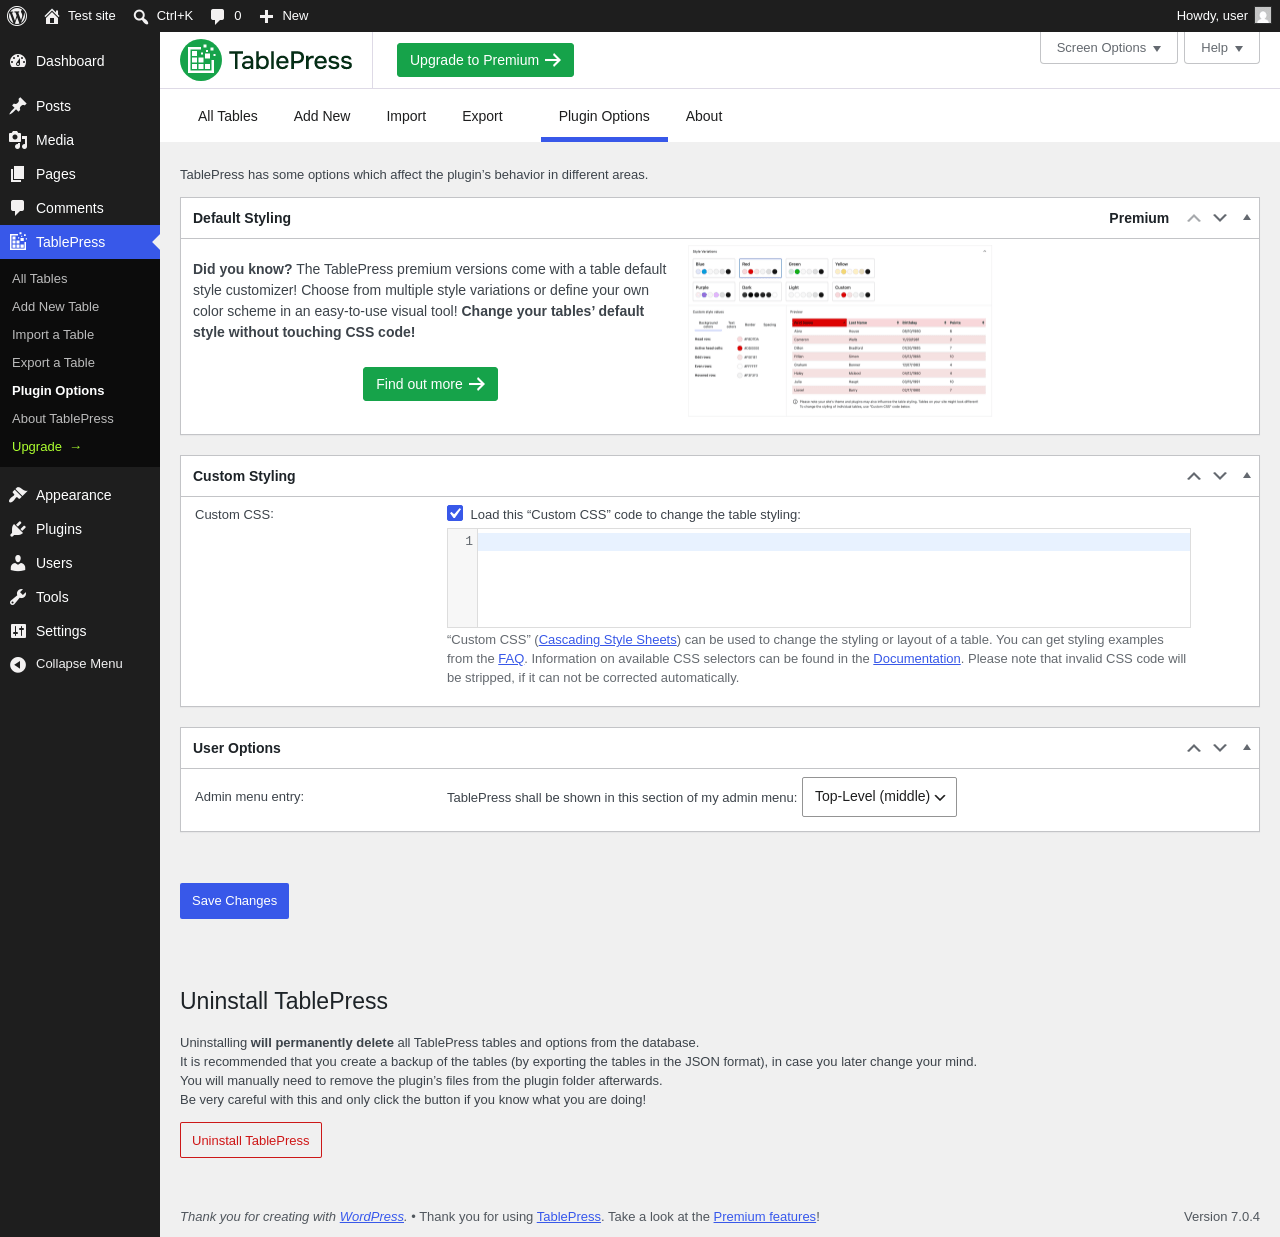1280x1237 pixels.
Task: Switch to the About tab
Action: (x=704, y=116)
